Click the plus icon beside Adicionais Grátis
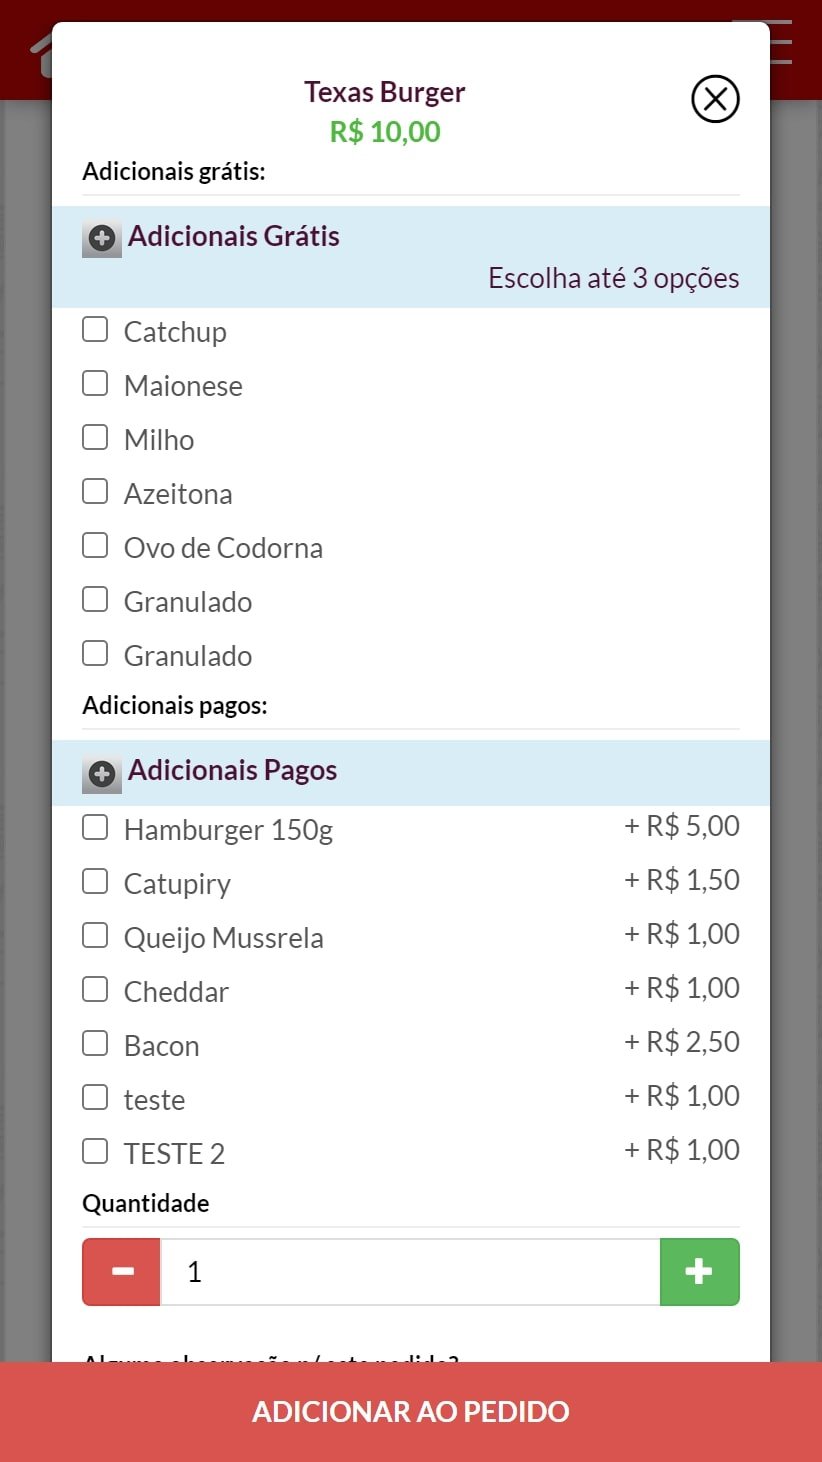The image size is (822, 1462). (101, 238)
